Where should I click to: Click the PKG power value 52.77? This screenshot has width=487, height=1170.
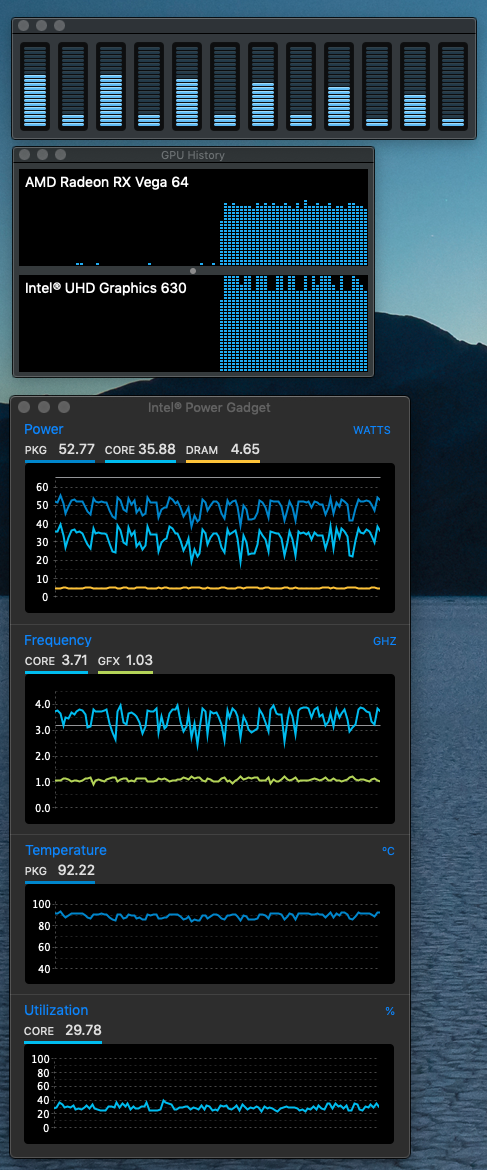[76, 449]
